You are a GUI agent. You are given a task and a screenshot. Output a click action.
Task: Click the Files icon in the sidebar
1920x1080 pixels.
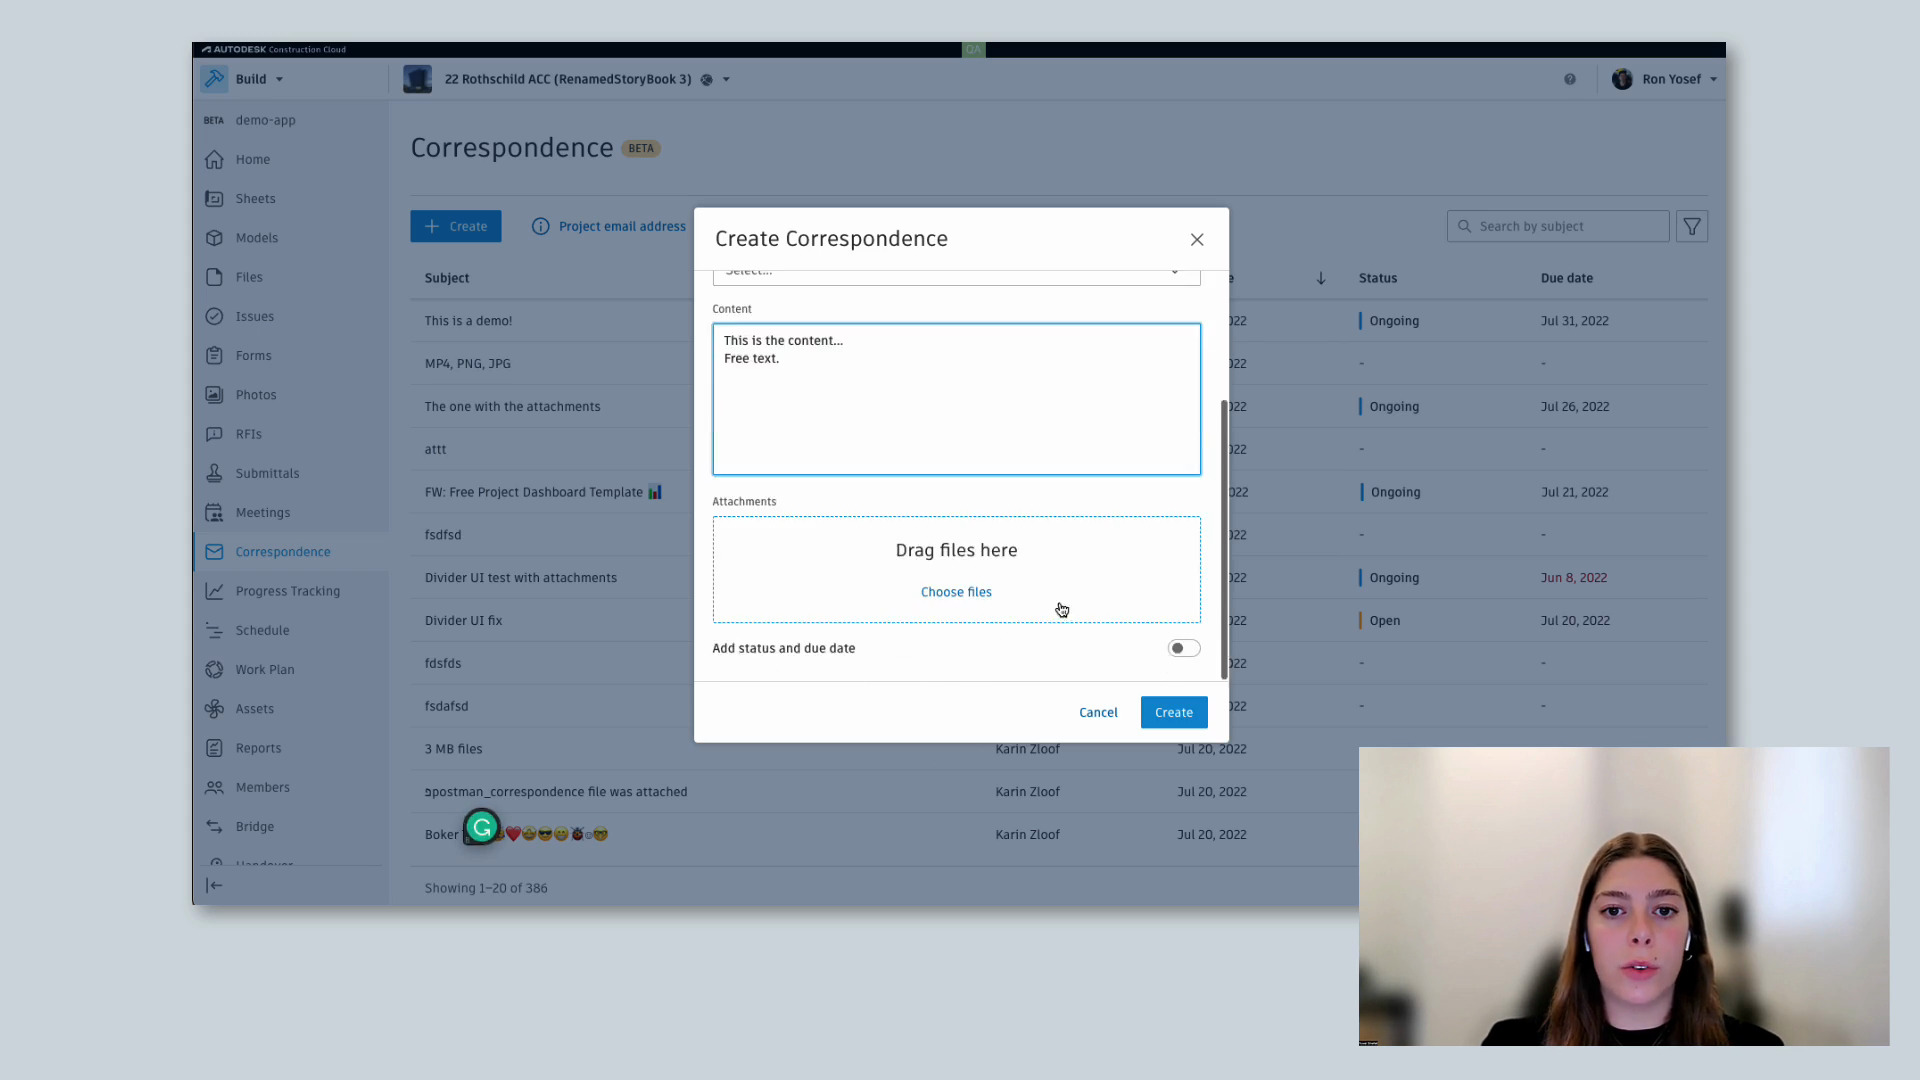[x=215, y=277]
